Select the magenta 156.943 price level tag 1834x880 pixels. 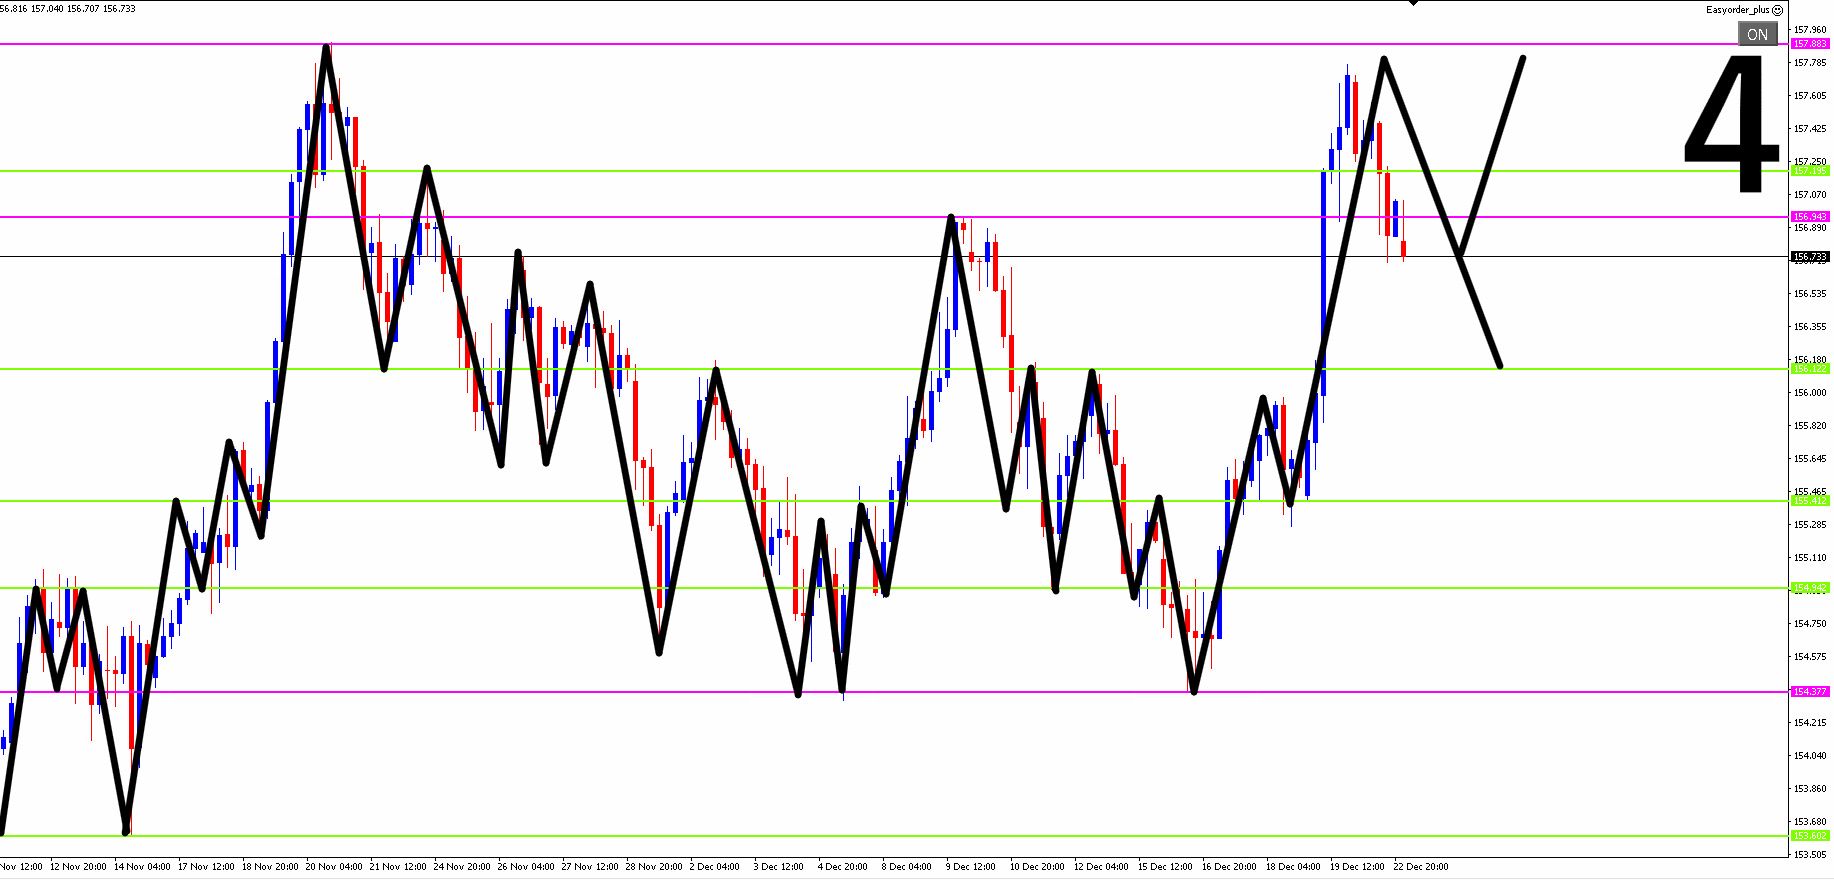point(1810,217)
